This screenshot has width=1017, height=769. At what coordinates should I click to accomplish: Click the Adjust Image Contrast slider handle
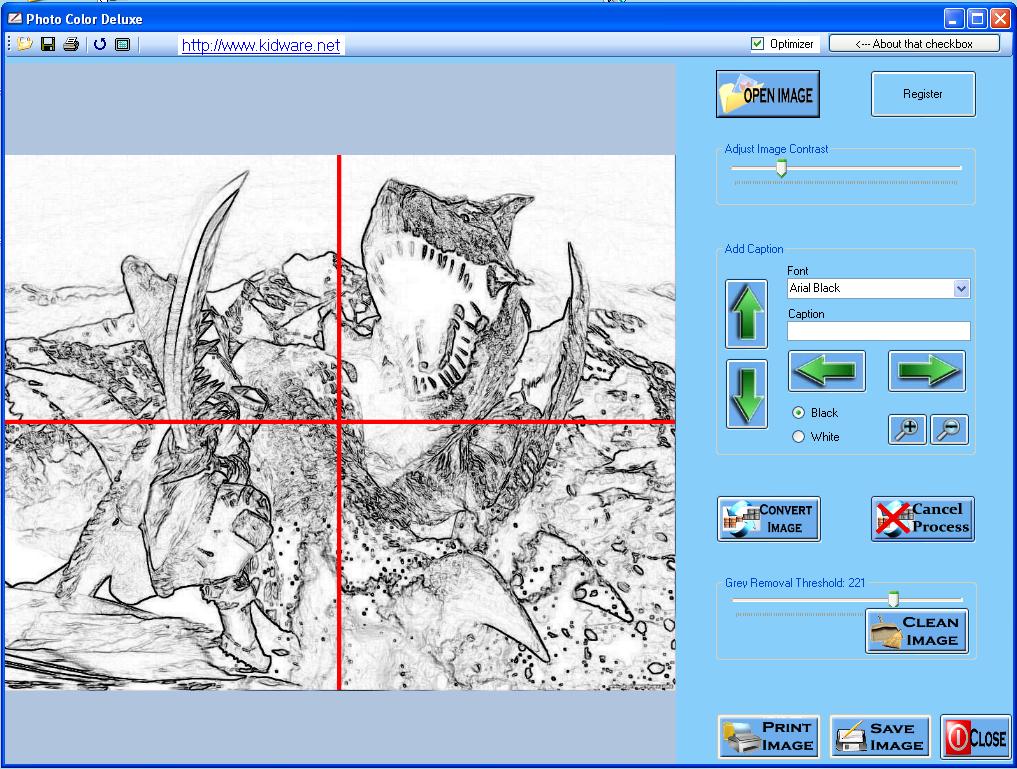click(782, 169)
